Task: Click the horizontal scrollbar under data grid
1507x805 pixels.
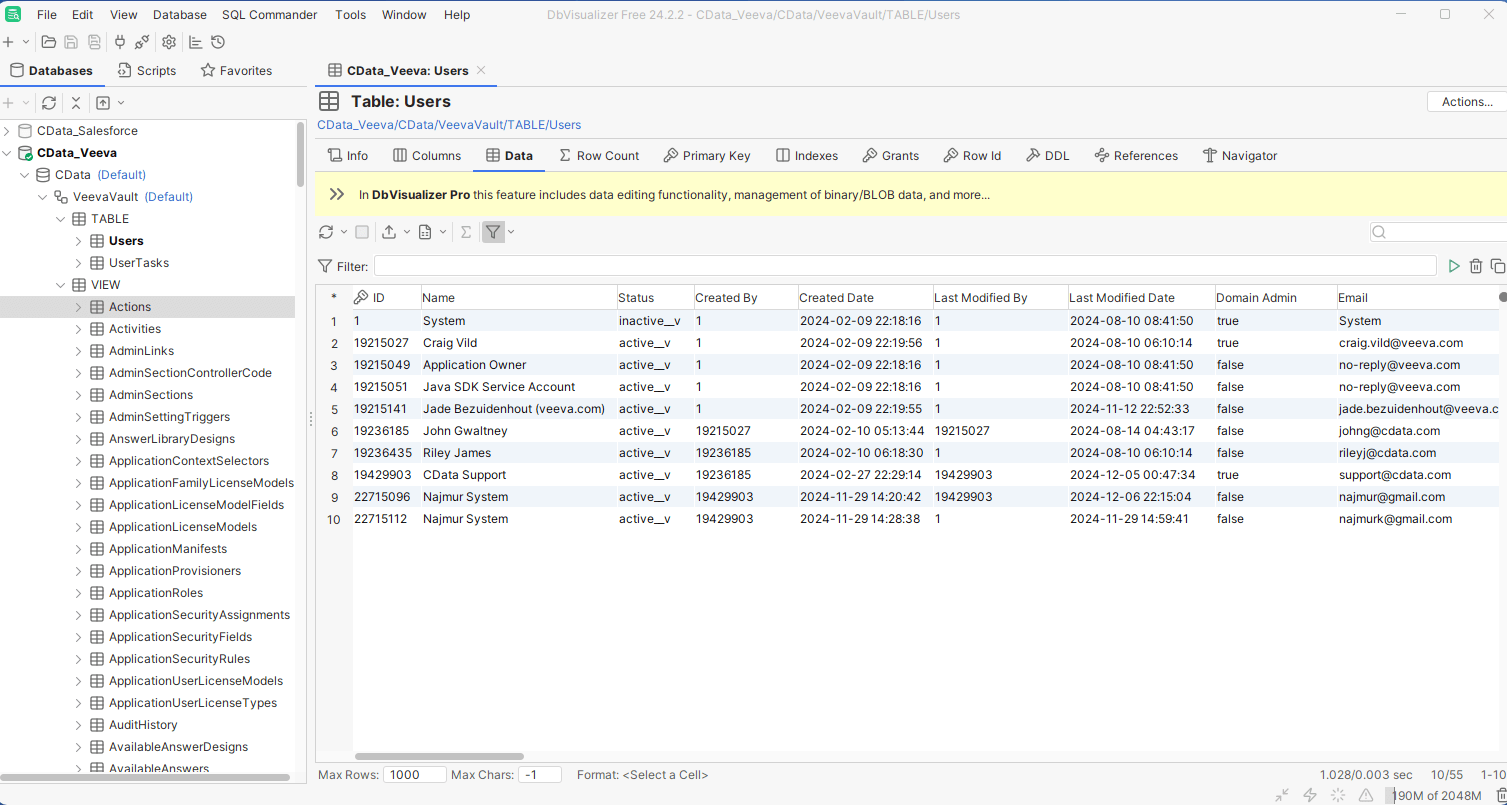Action: tap(439, 757)
